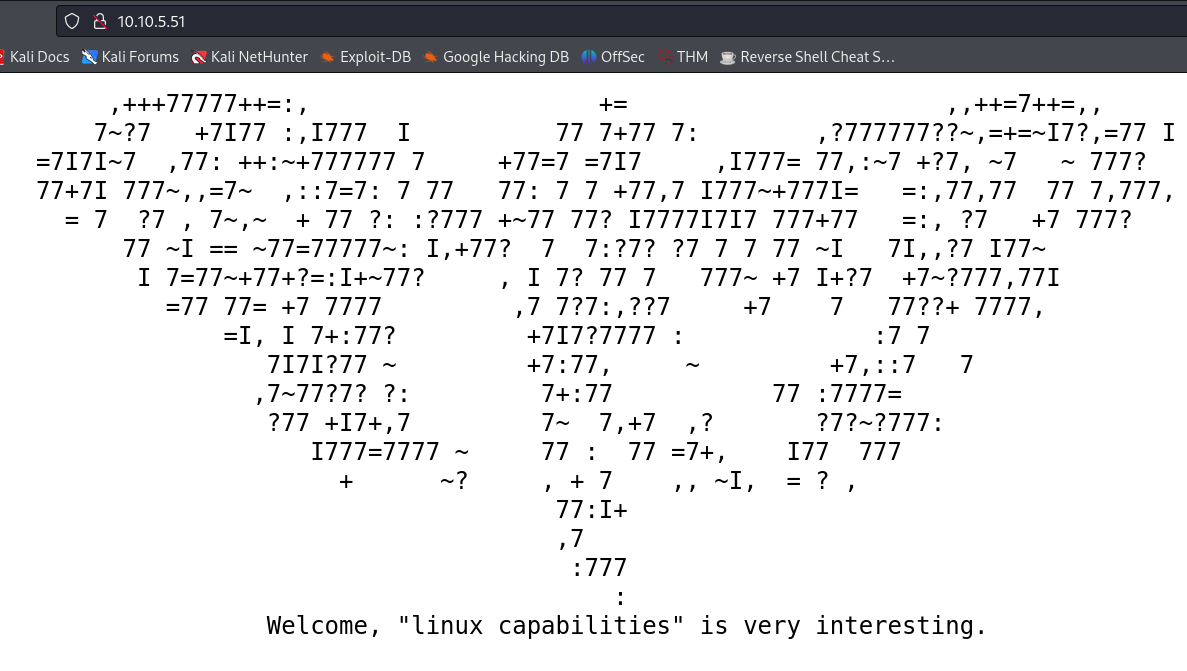Viewport: 1187px width, 671px height.
Task: Click the ":777" ASCII art line
Action: 599,567
